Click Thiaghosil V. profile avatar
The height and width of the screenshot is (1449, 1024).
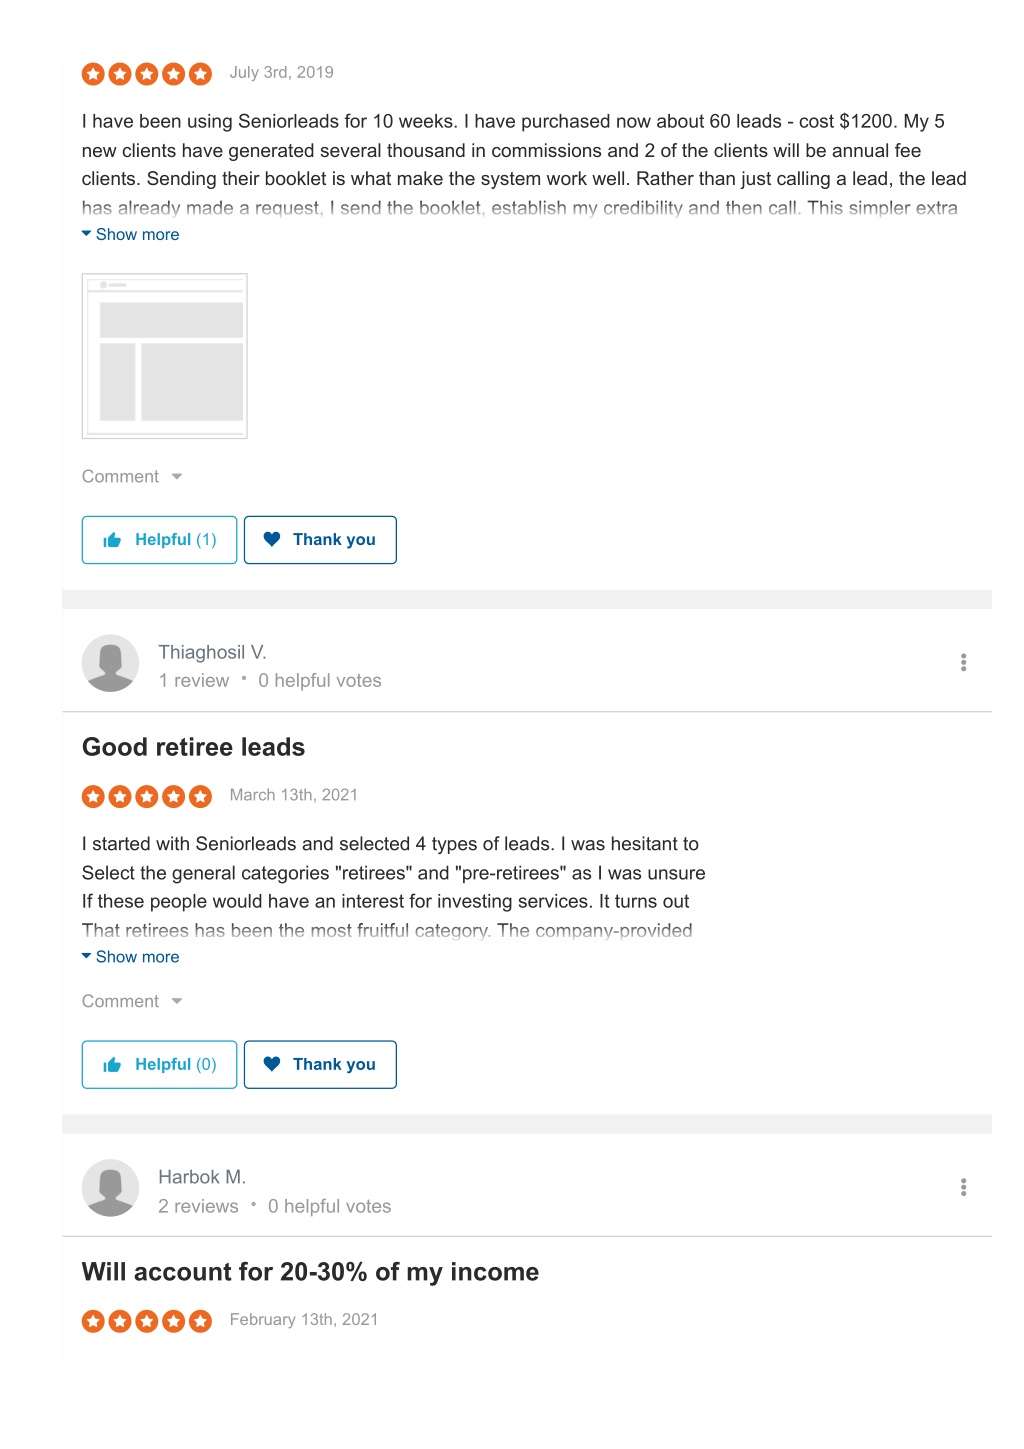tap(110, 663)
